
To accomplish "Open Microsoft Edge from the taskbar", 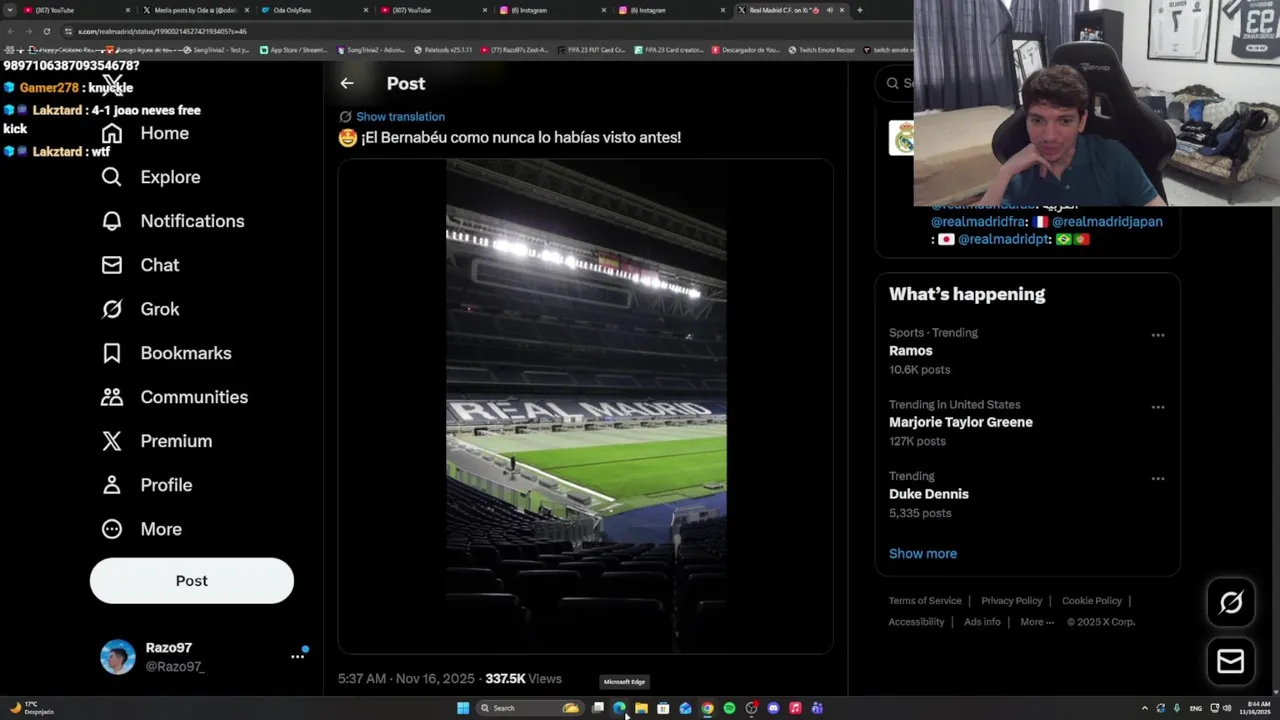I will 619,708.
